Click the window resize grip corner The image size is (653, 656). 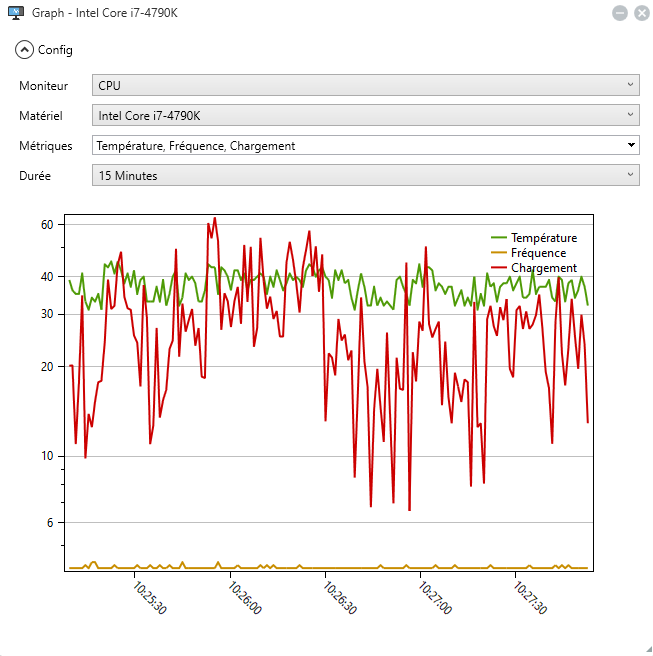pos(648,651)
